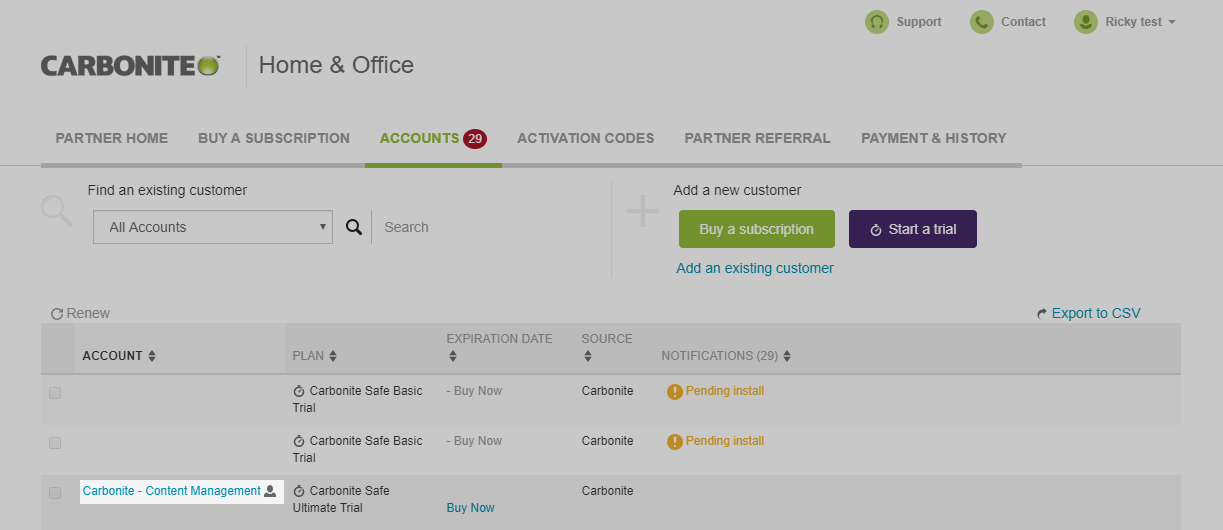Viewport: 1223px width, 530px height.
Task: Click the Ricky test user avatar icon
Action: click(1085, 22)
